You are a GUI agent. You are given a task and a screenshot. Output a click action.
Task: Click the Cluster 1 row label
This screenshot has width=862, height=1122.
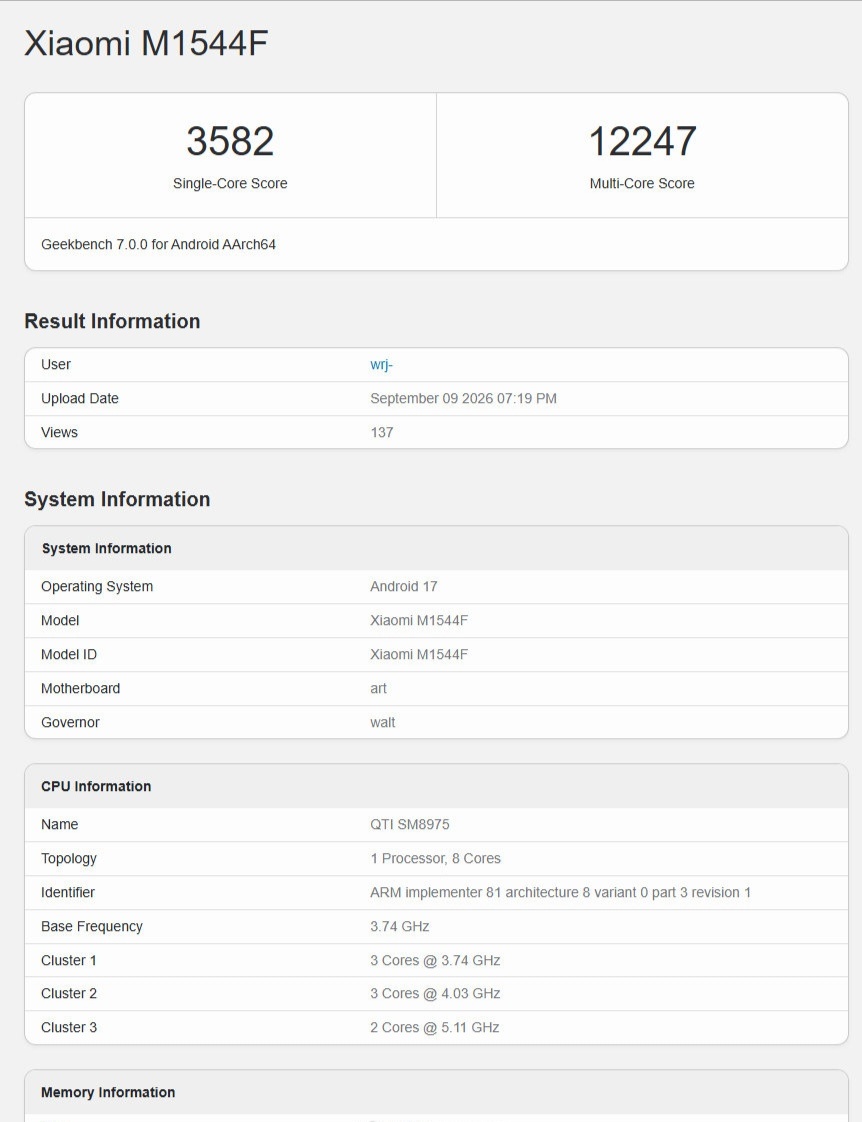coord(69,960)
